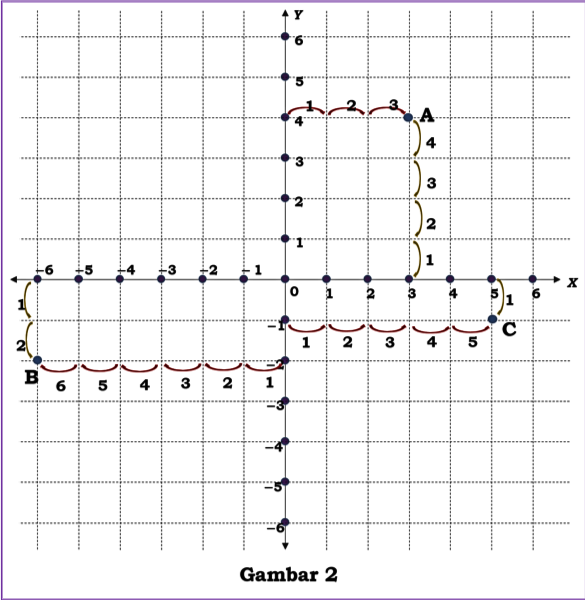This screenshot has height=600, width=585.
Task: Click the dot at -6 on Y axis
Action: (x=285, y=522)
